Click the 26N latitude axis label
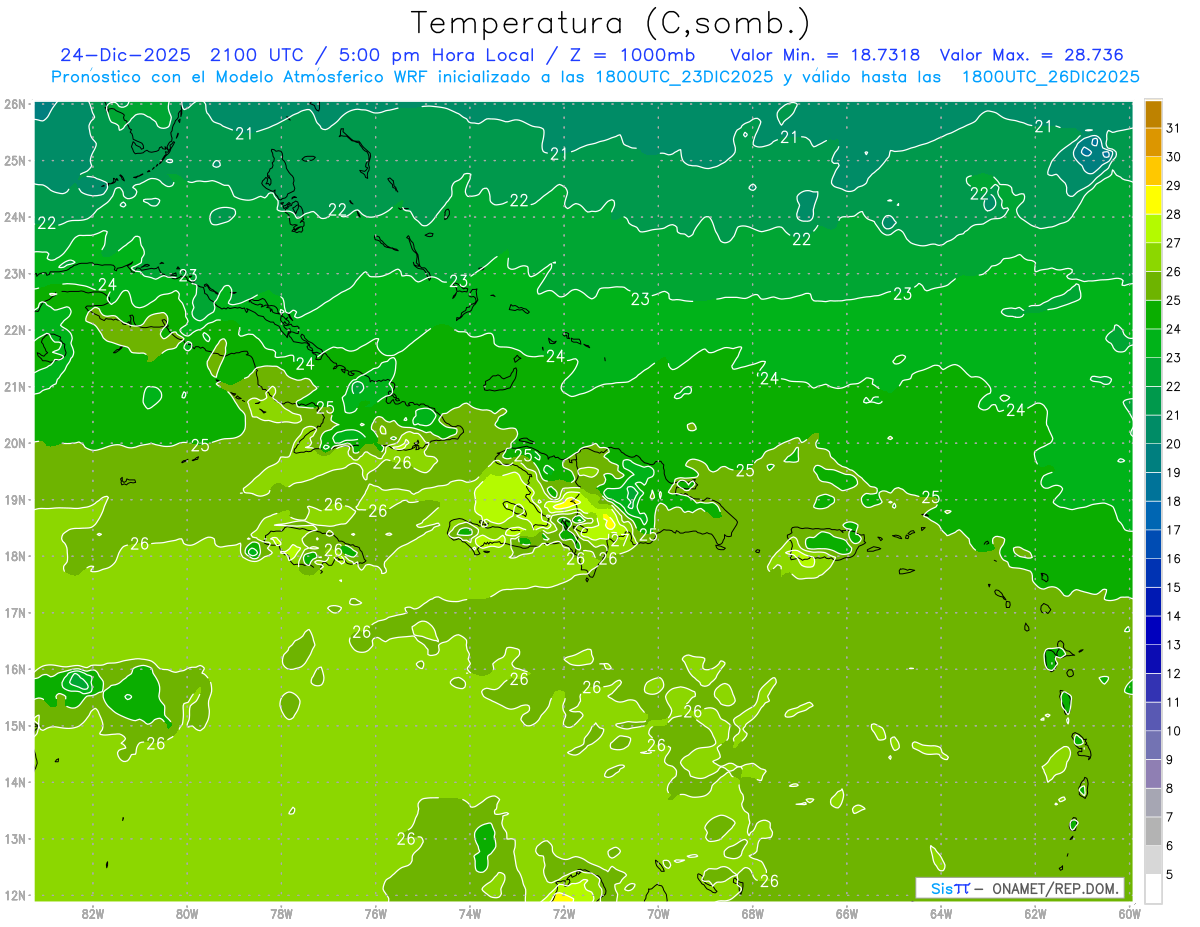 (x=14, y=104)
